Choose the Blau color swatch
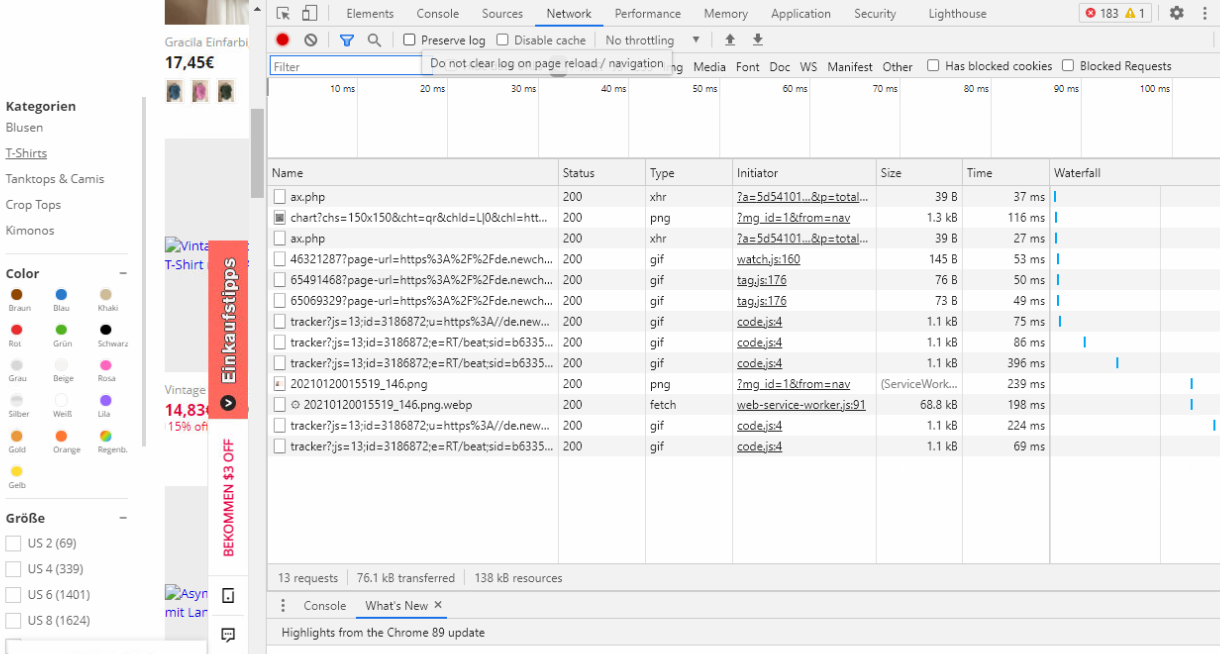 (x=61, y=295)
